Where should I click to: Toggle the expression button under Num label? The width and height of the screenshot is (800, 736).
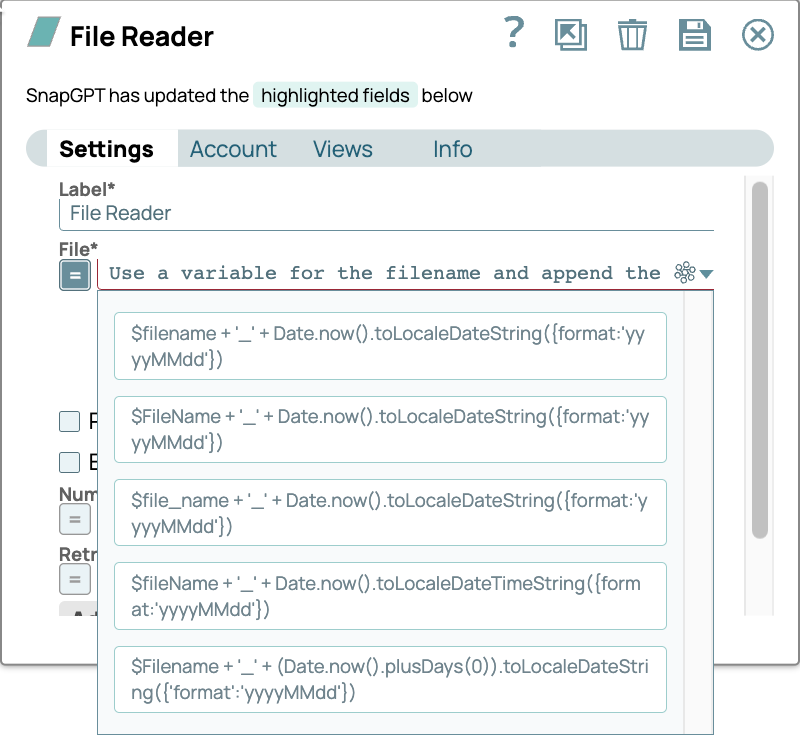point(75,520)
